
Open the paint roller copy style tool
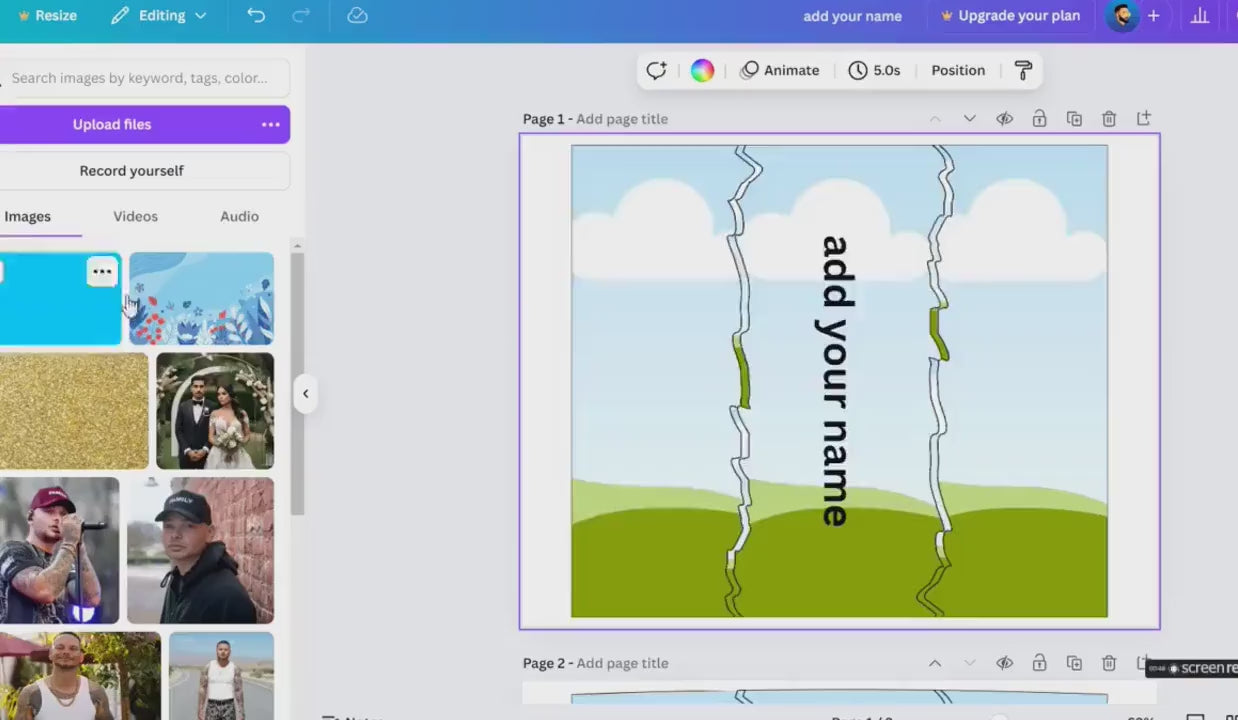tap(1023, 70)
